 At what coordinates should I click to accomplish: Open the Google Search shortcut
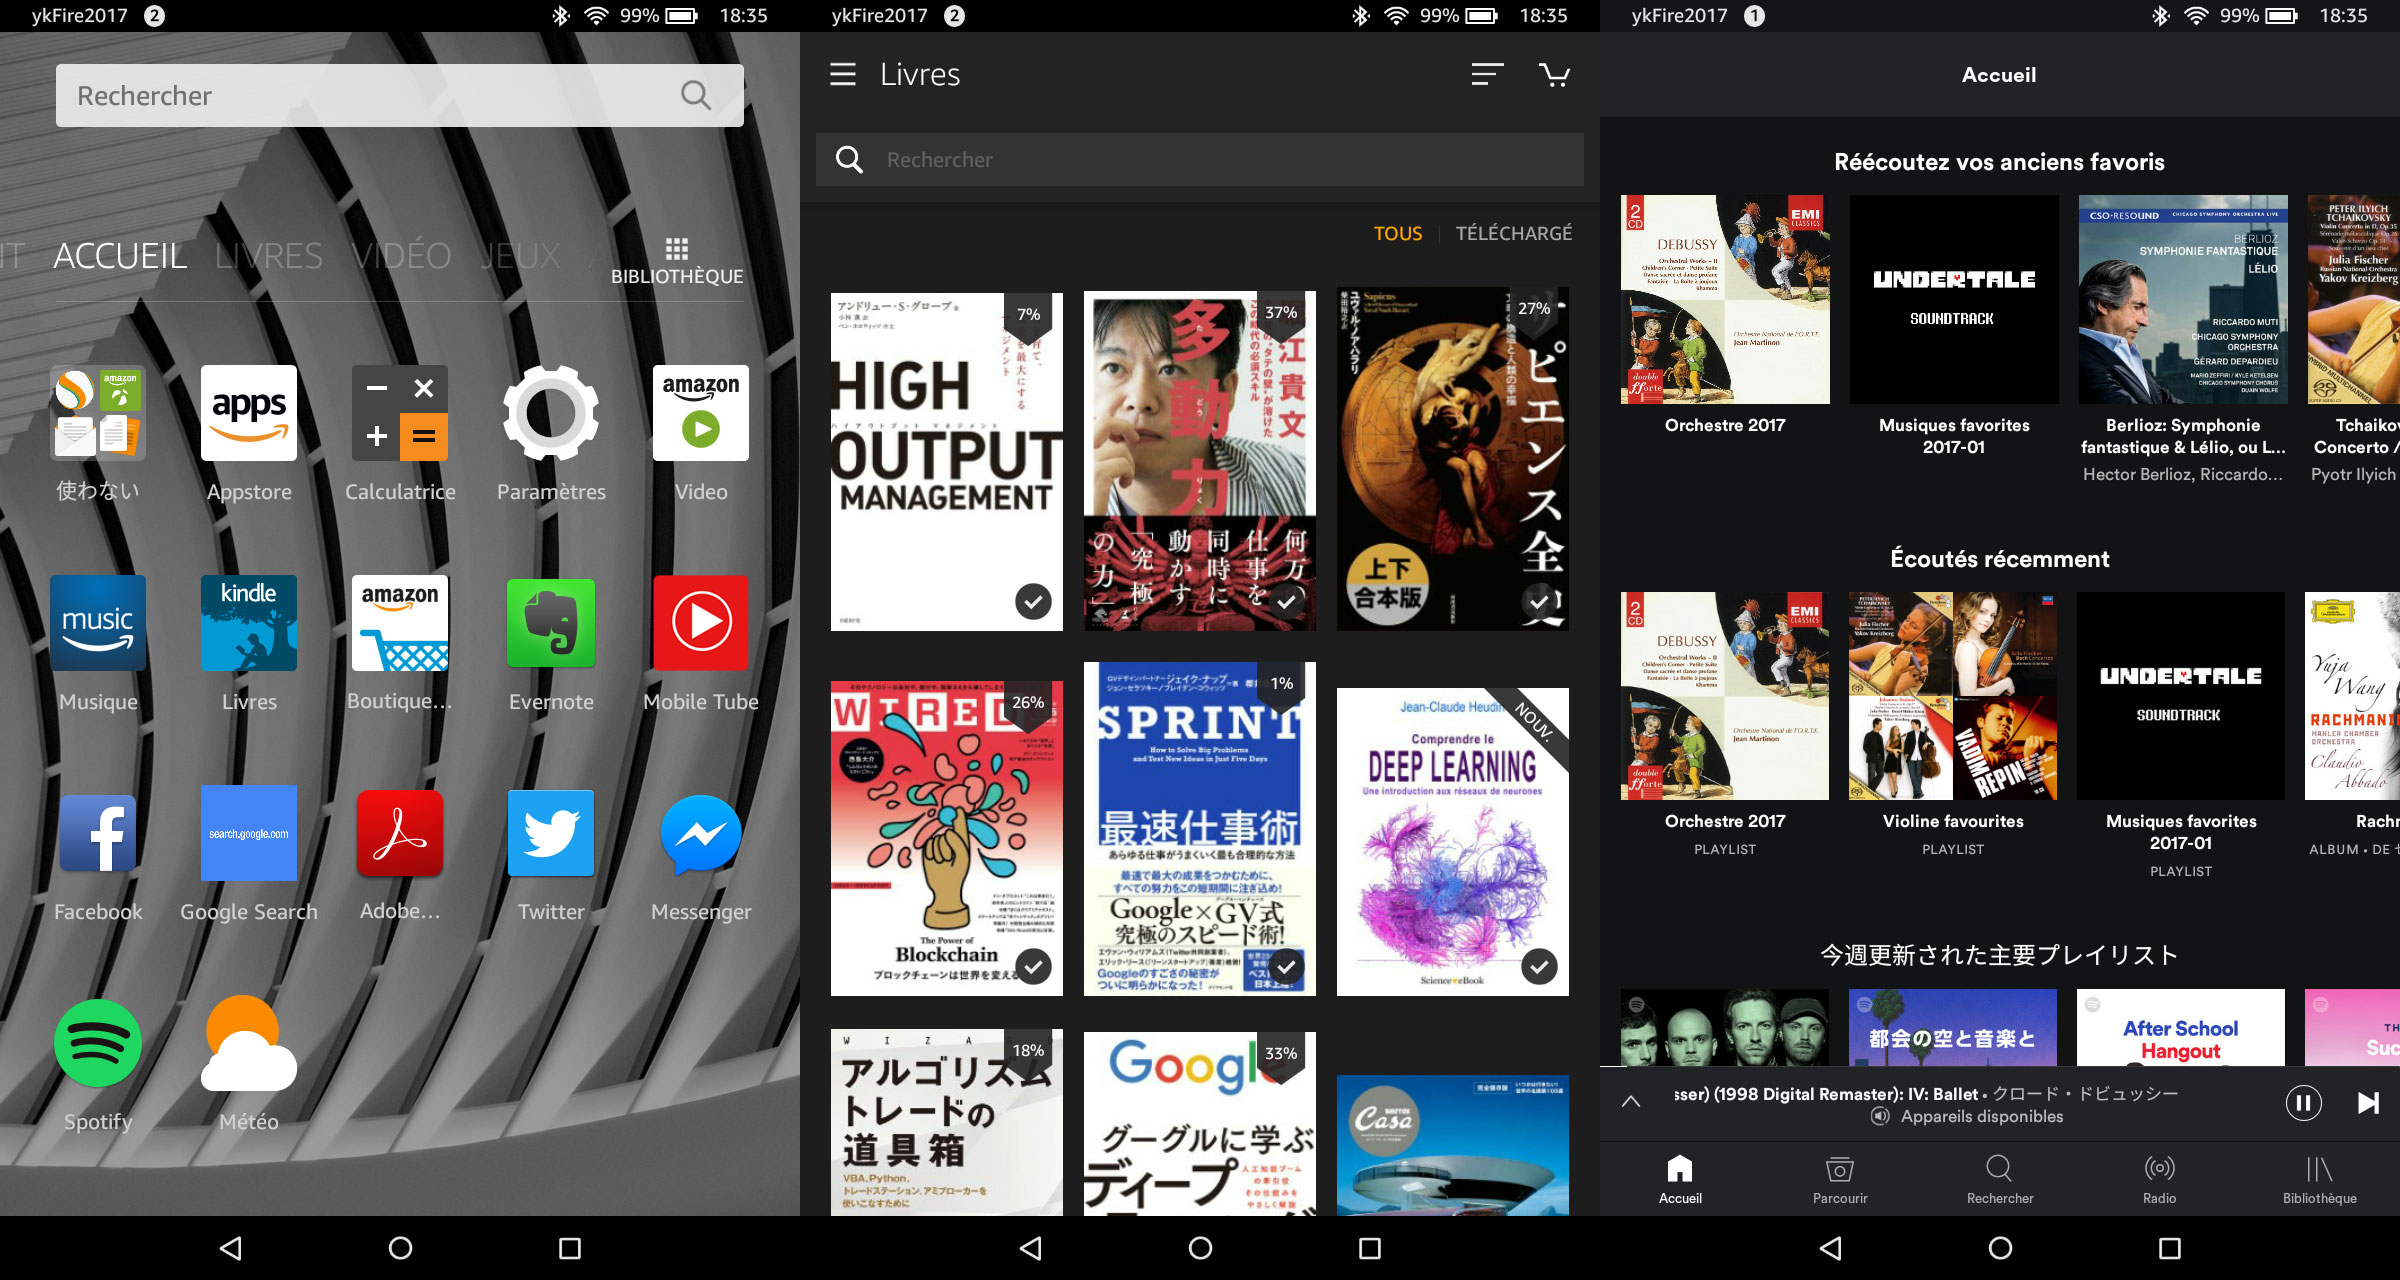tap(249, 833)
